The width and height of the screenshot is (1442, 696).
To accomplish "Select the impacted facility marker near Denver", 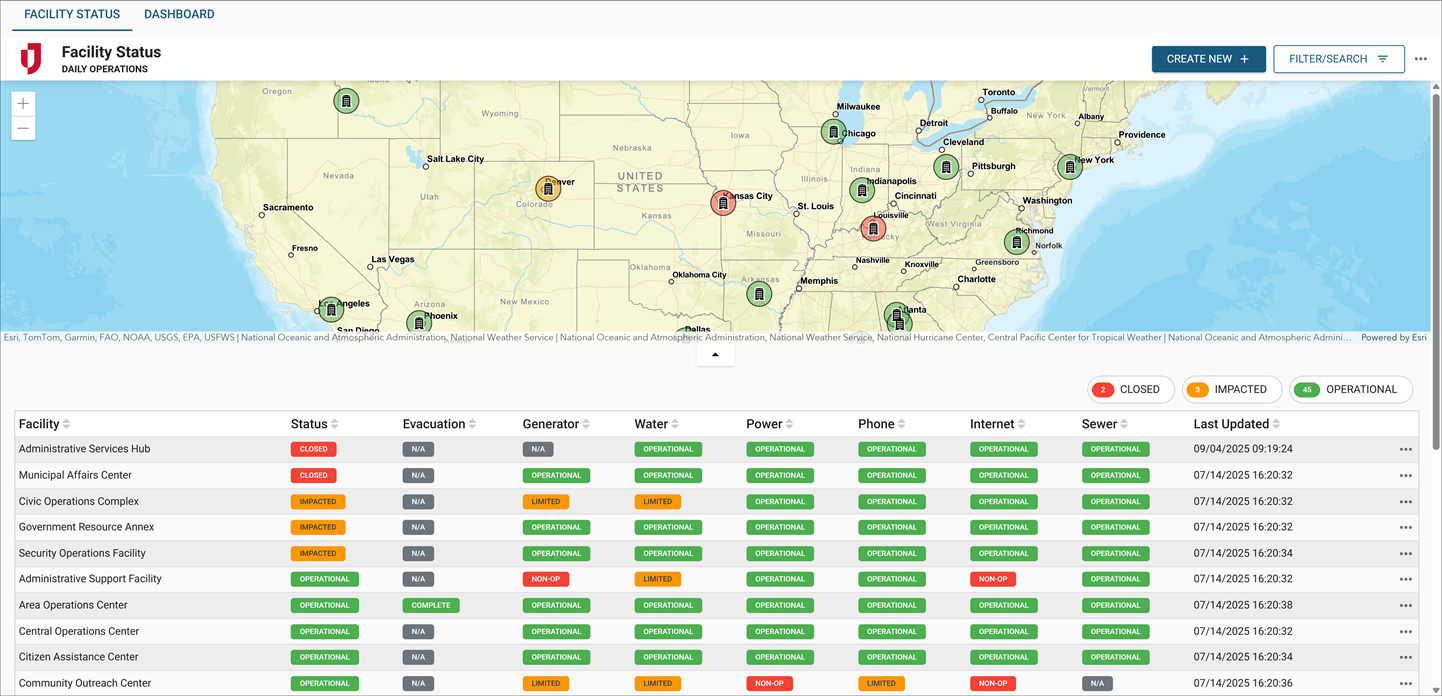I will (547, 187).
